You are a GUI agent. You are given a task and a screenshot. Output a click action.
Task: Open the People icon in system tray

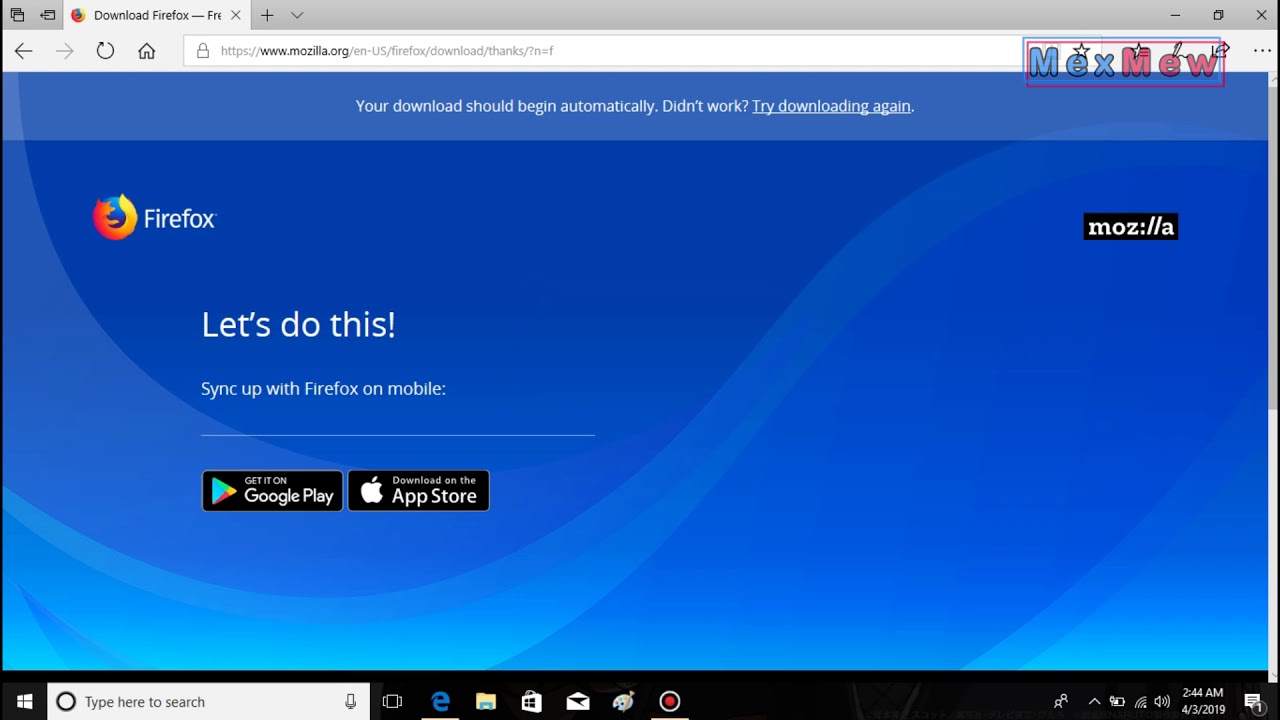[x=1061, y=702]
